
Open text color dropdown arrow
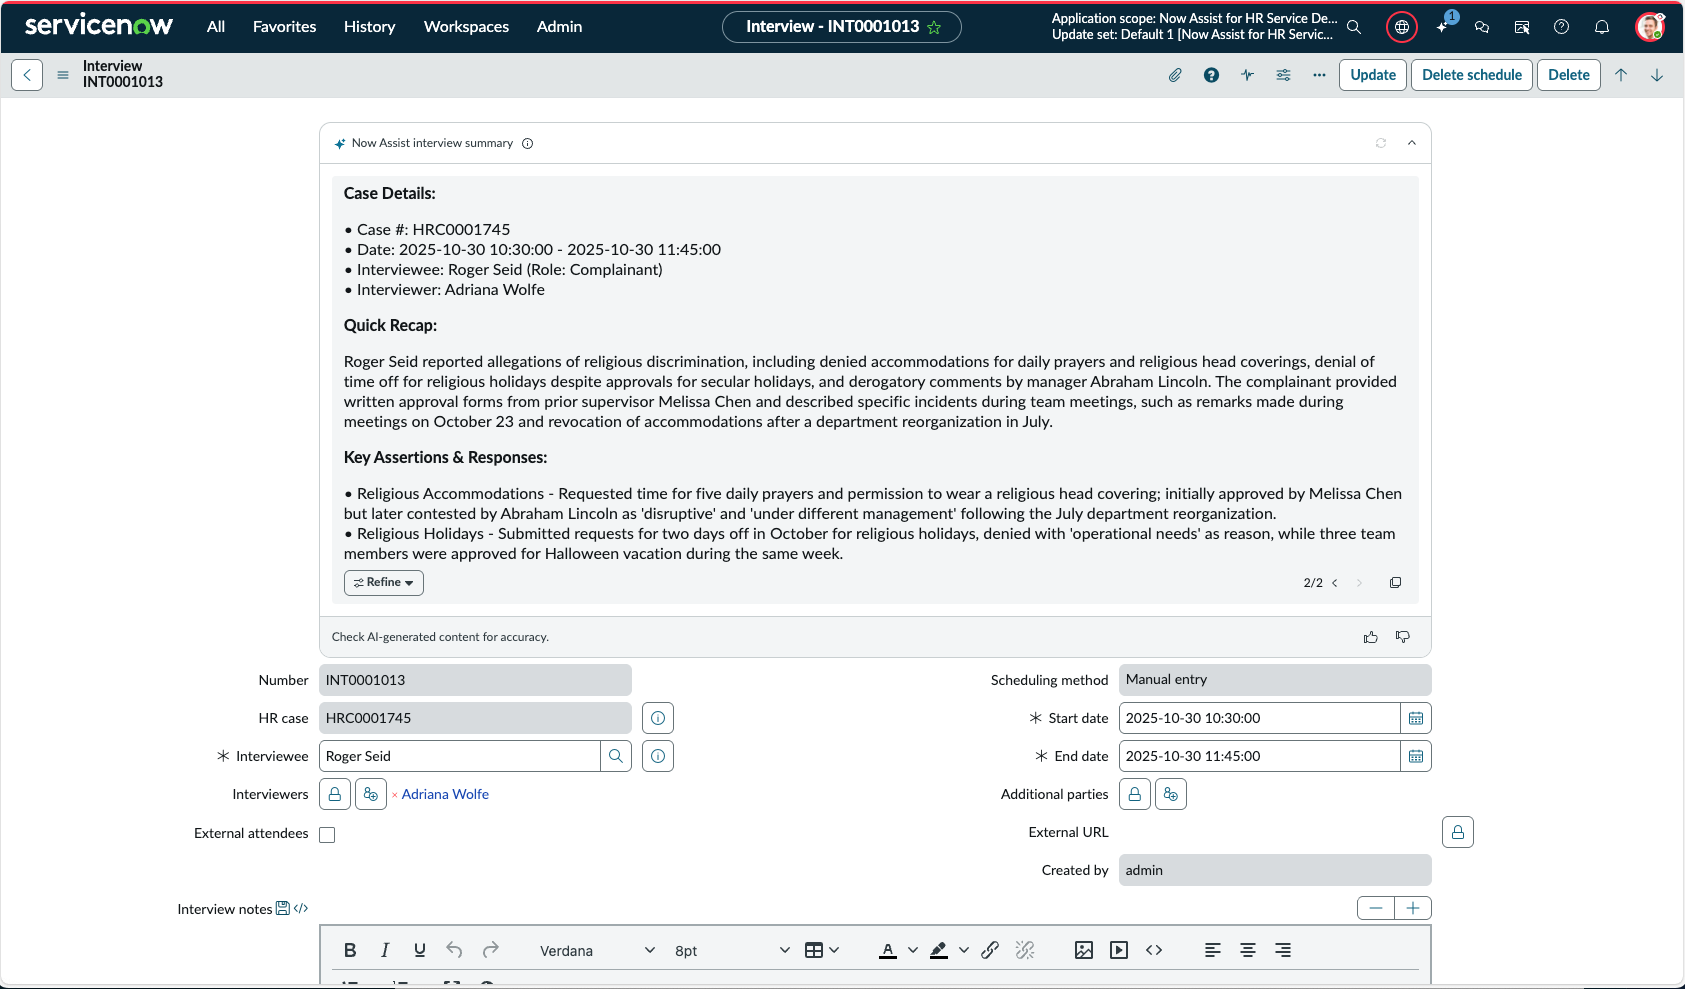912,950
